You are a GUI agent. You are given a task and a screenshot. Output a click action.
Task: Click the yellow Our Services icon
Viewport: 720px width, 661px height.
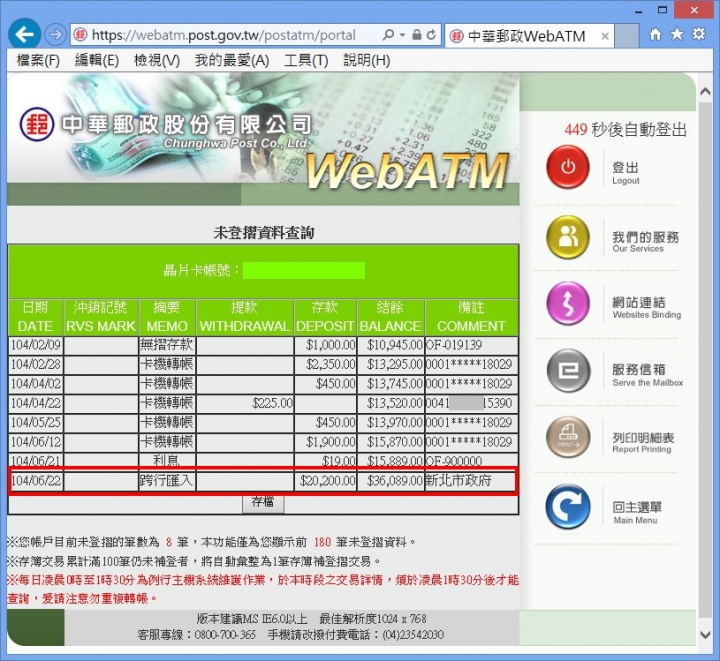coord(568,237)
